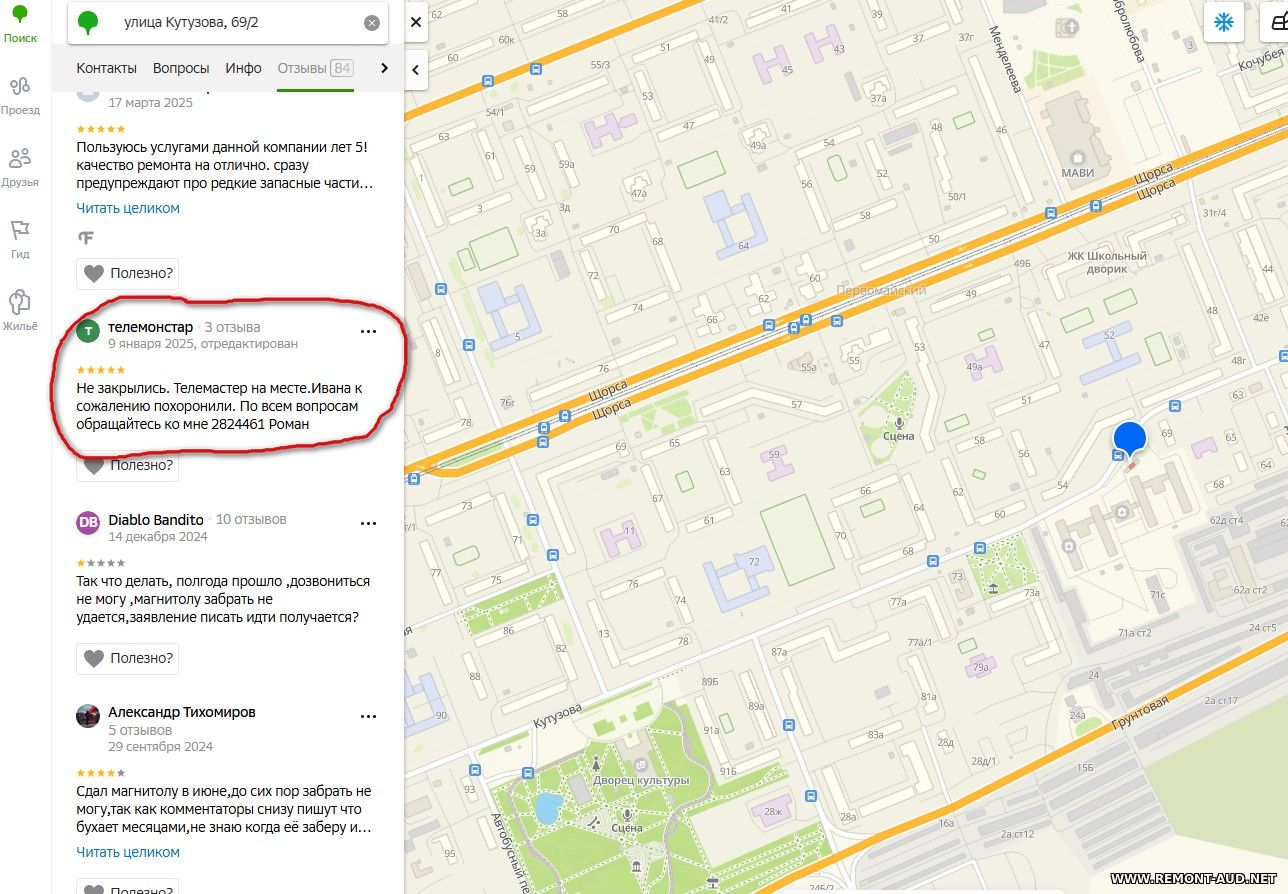The image size is (1288, 894).
Task: Click the snowflake button on the map
Action: click(1223, 23)
